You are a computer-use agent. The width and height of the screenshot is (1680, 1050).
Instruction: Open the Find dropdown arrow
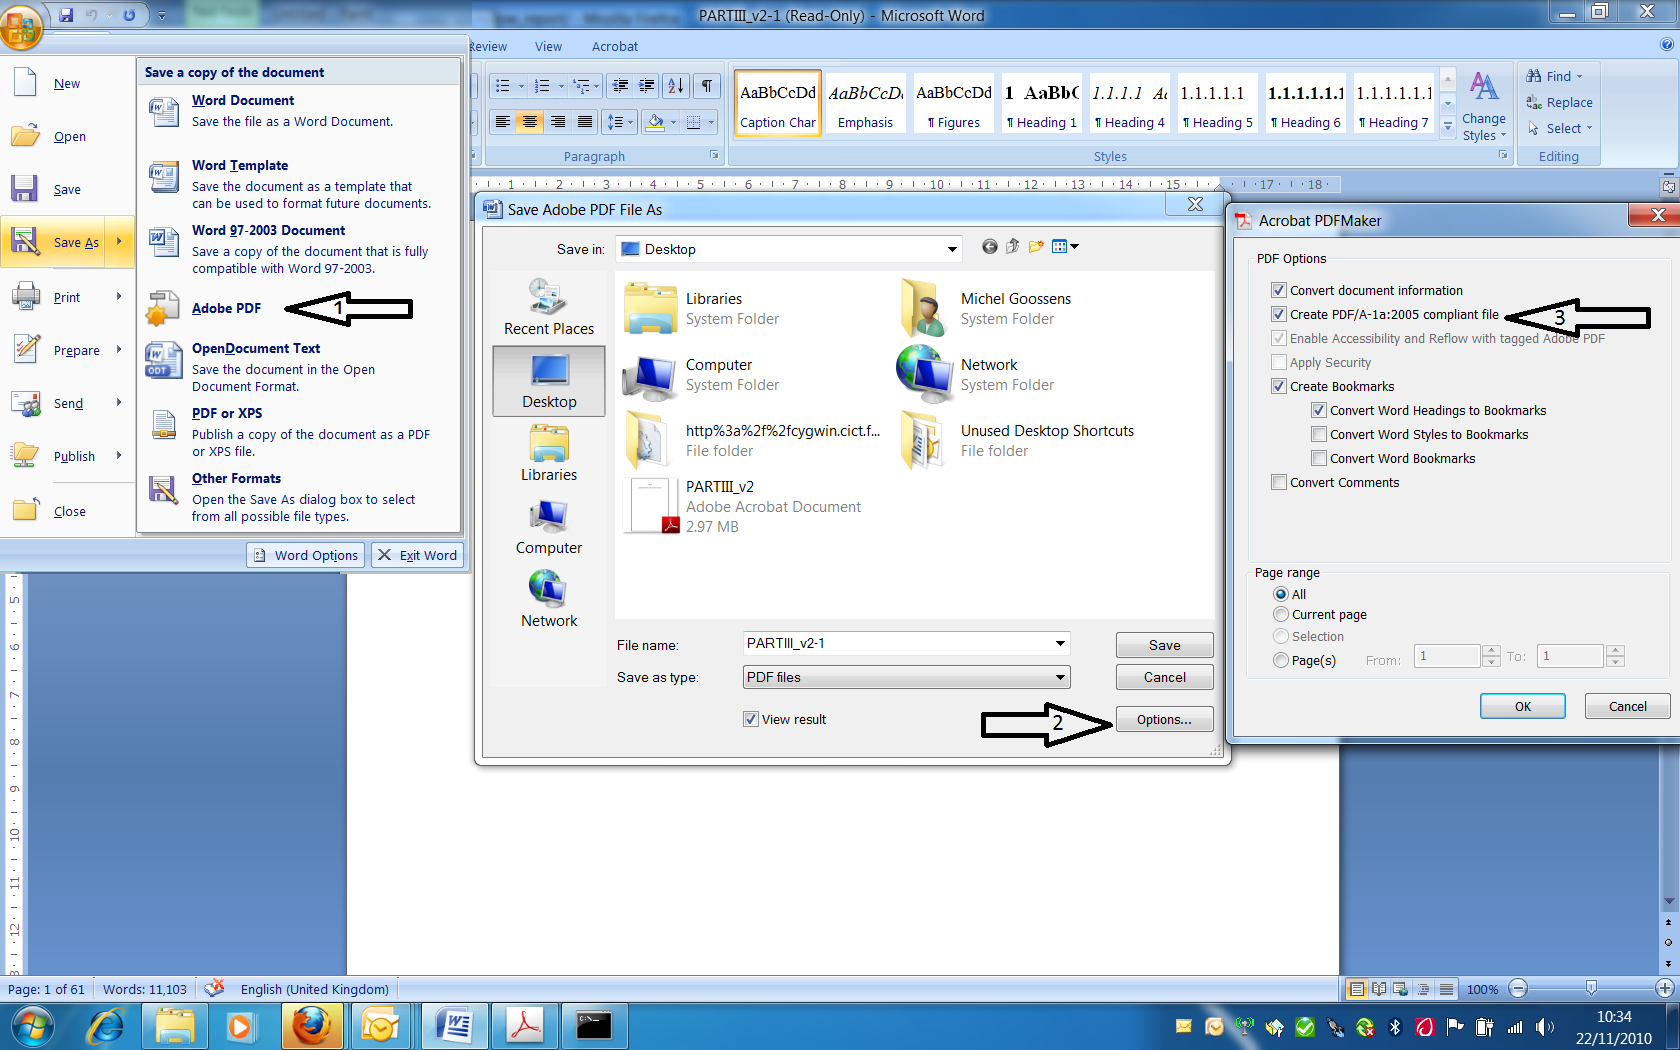tap(1580, 76)
